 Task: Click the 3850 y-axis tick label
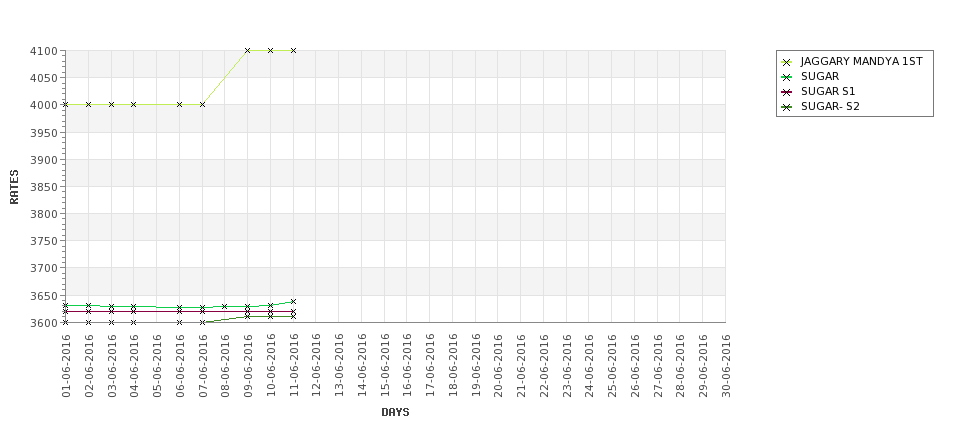click(44, 187)
